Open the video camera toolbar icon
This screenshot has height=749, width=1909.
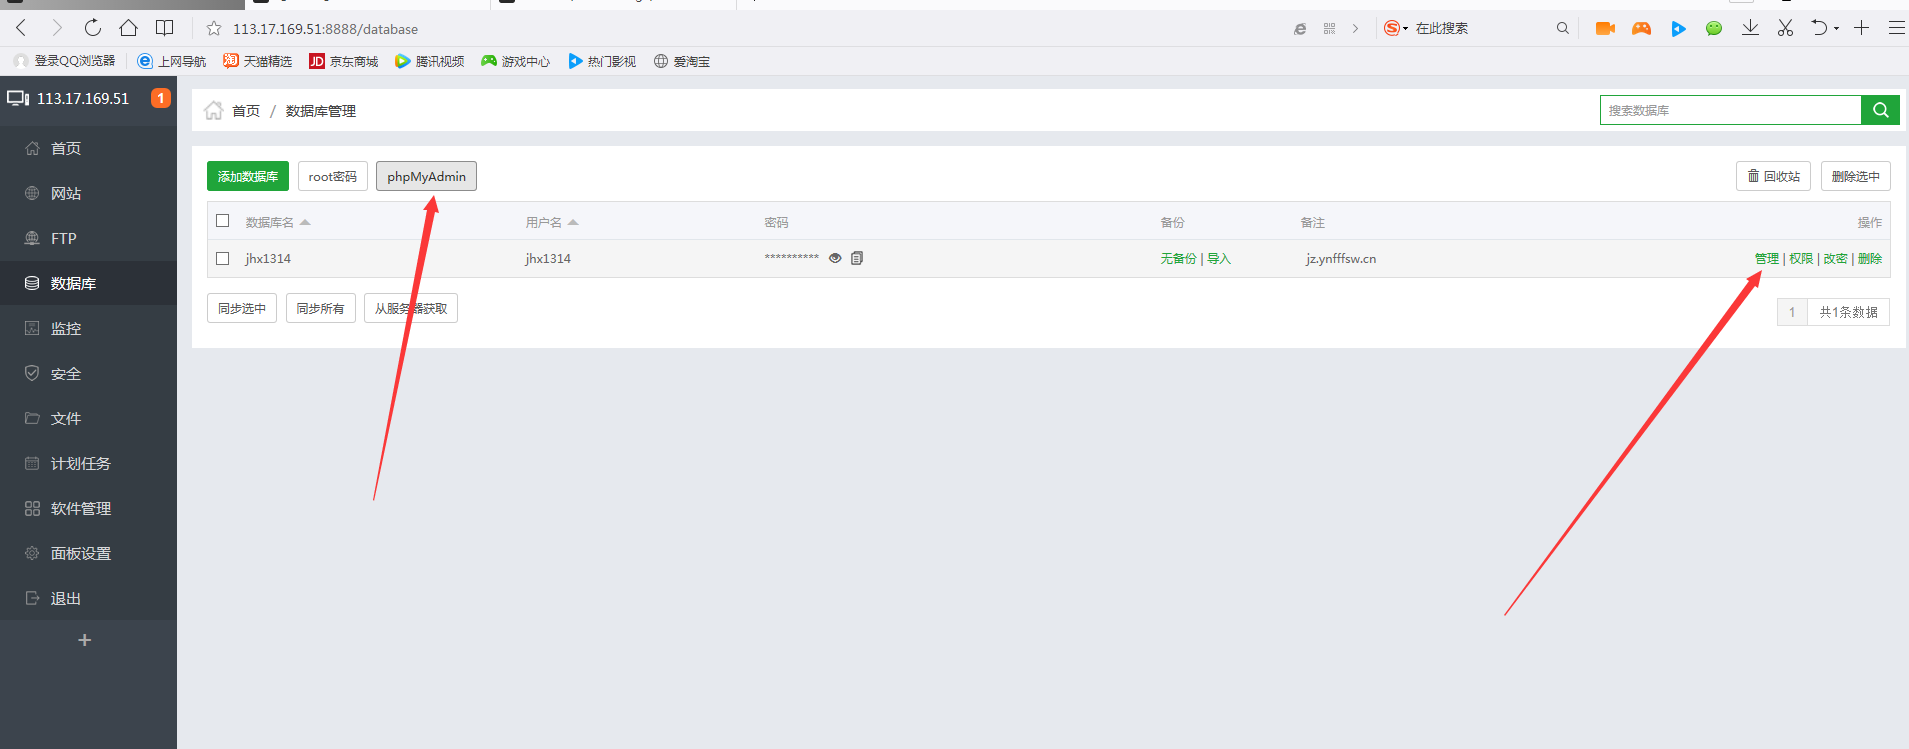tap(1605, 28)
